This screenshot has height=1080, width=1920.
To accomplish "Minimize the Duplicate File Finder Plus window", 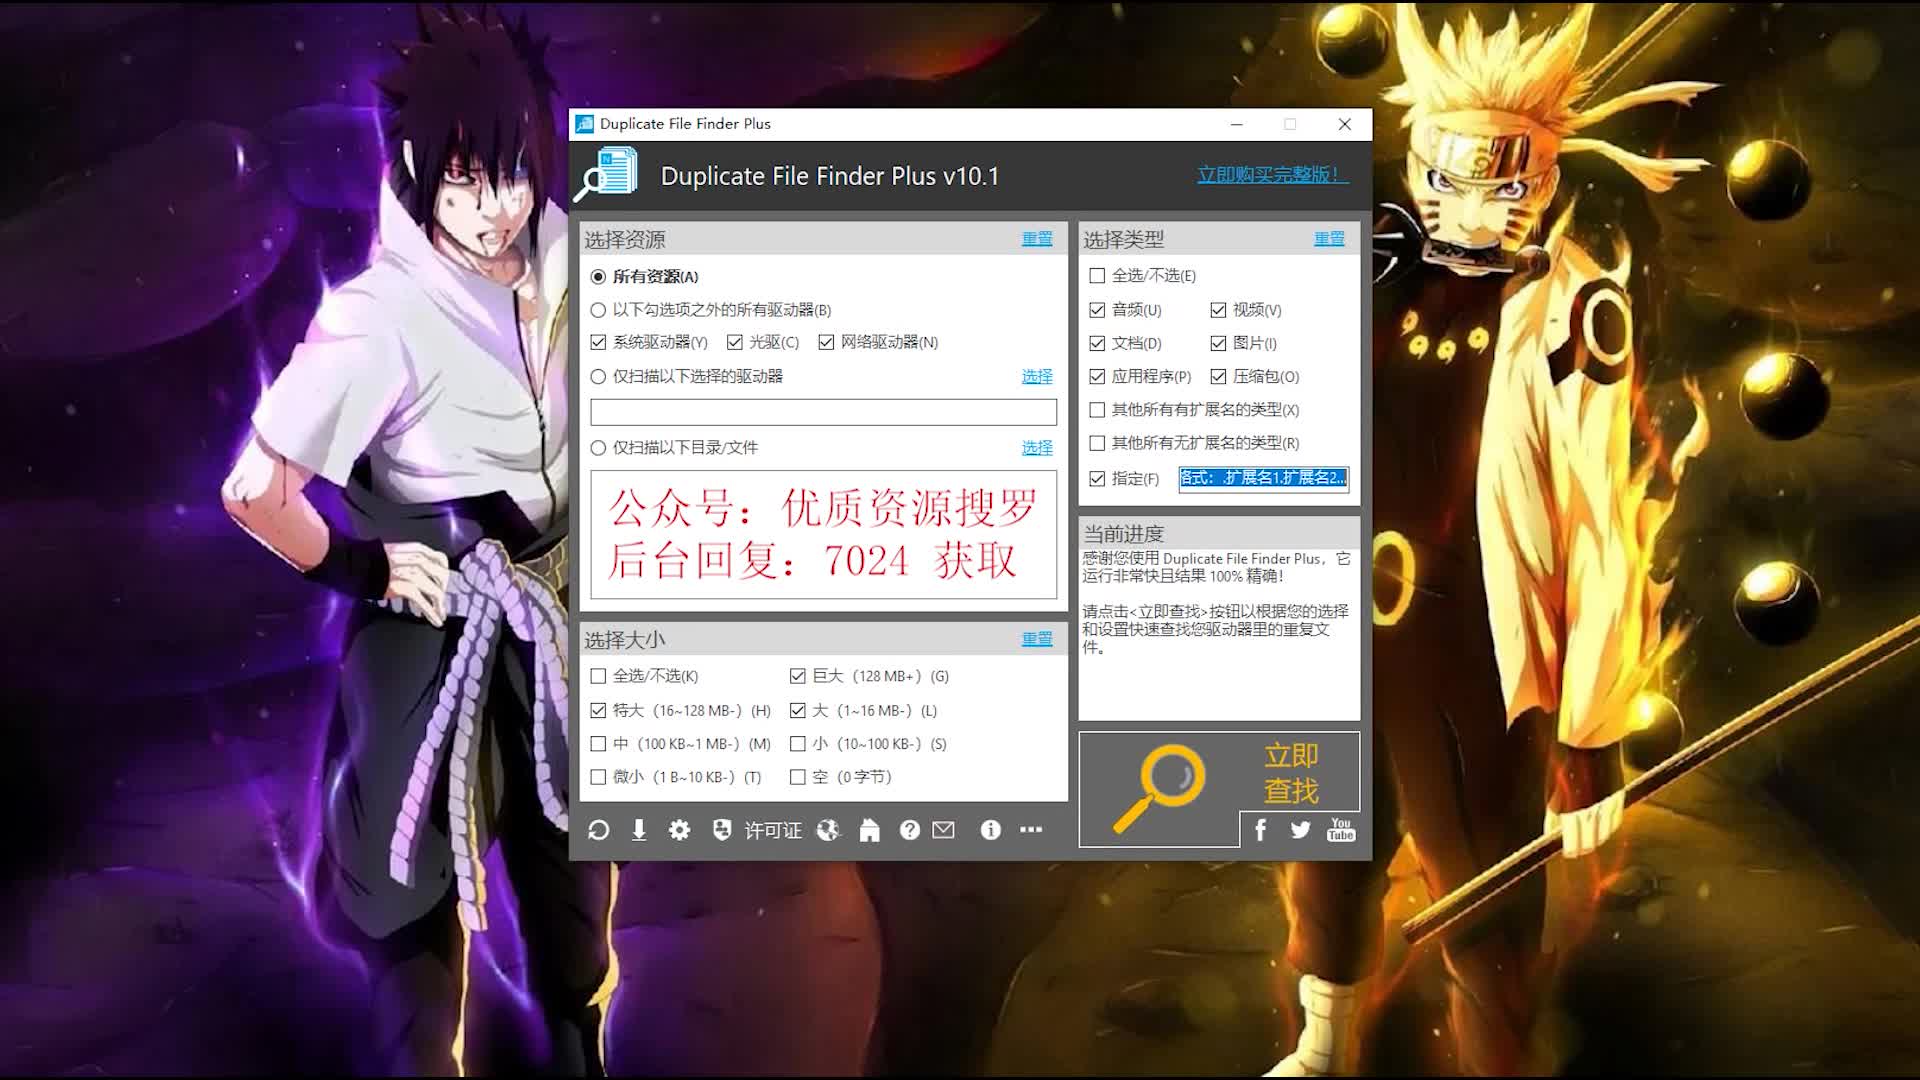I will click(x=1237, y=124).
